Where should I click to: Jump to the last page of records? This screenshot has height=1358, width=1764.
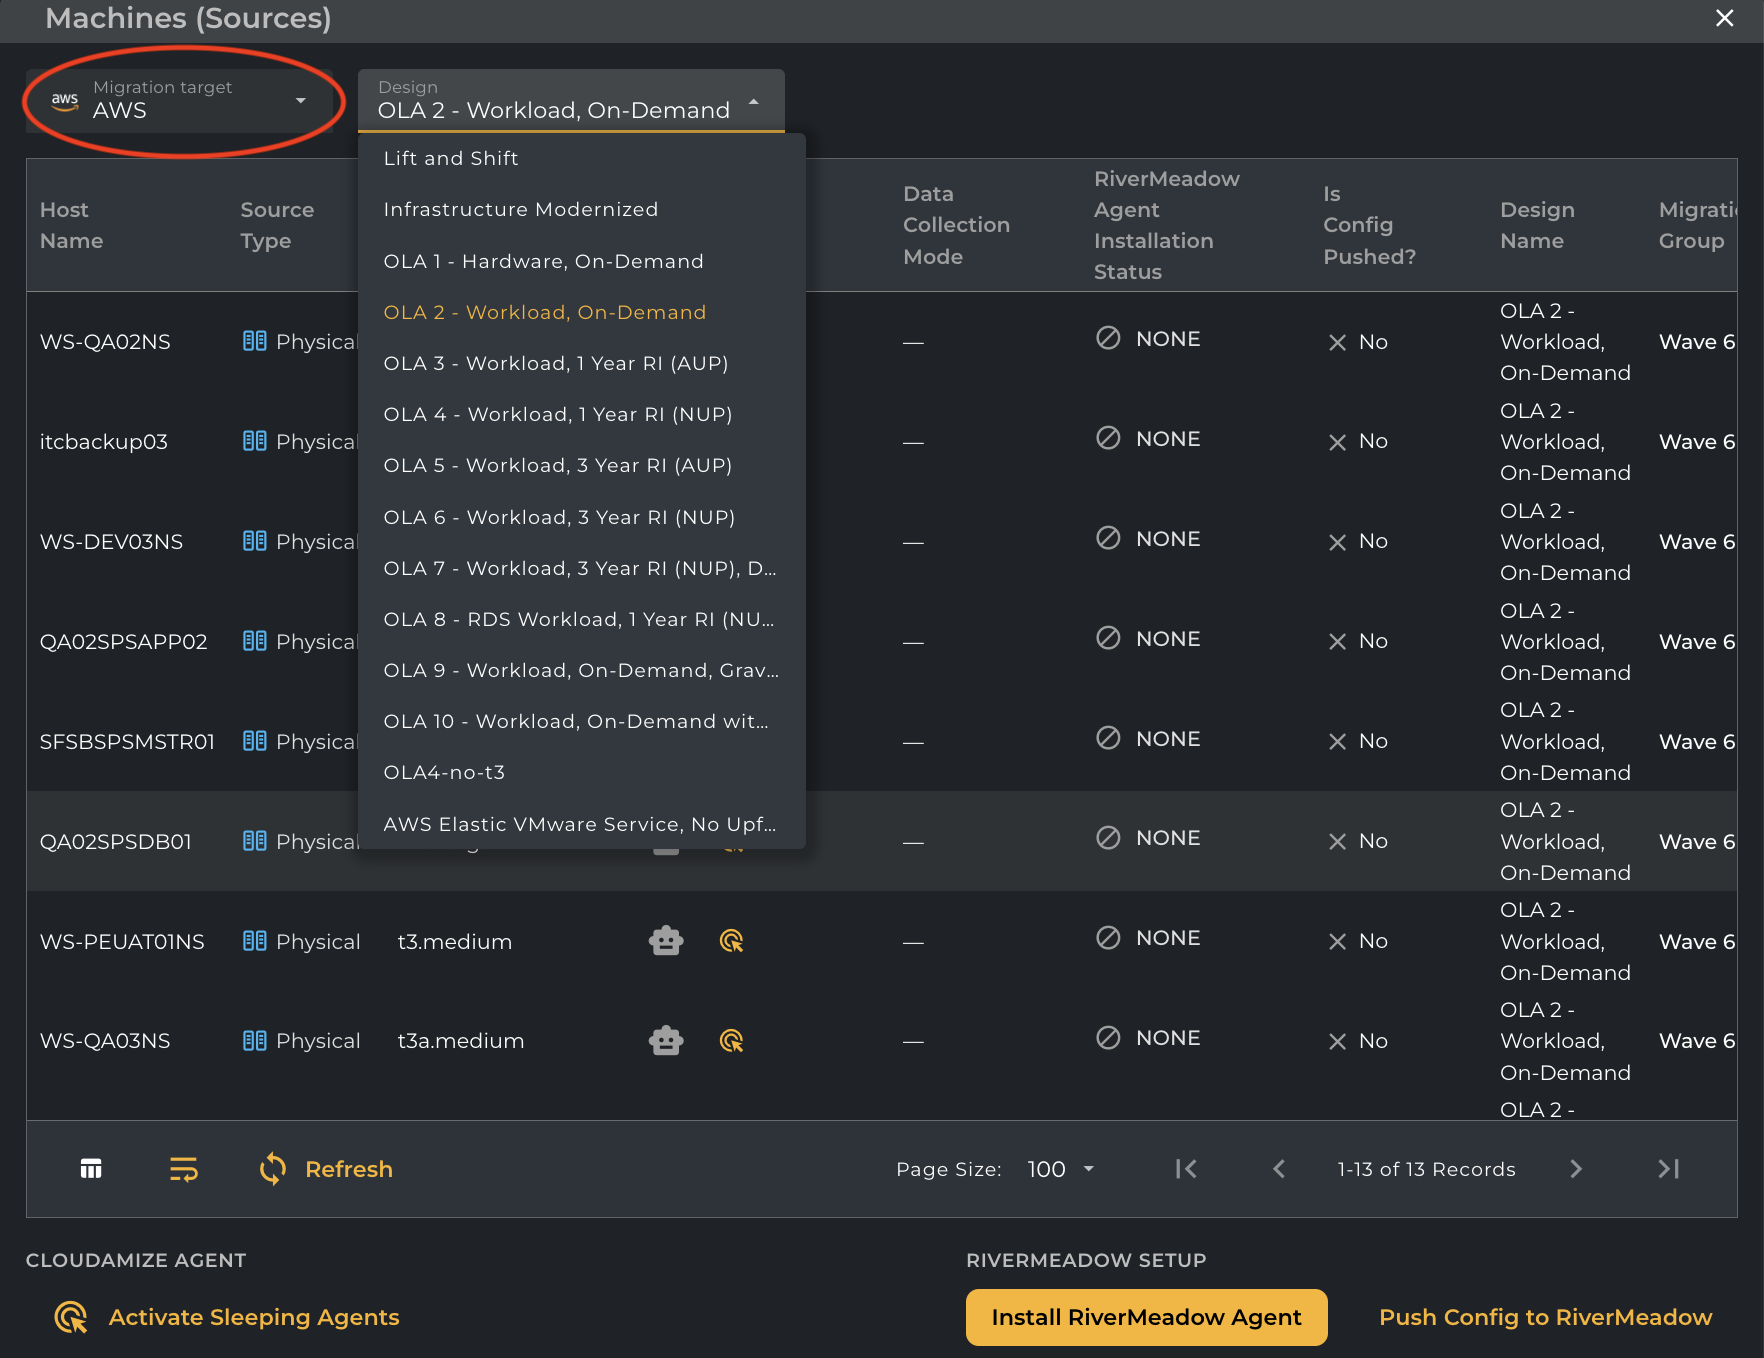[1669, 1169]
